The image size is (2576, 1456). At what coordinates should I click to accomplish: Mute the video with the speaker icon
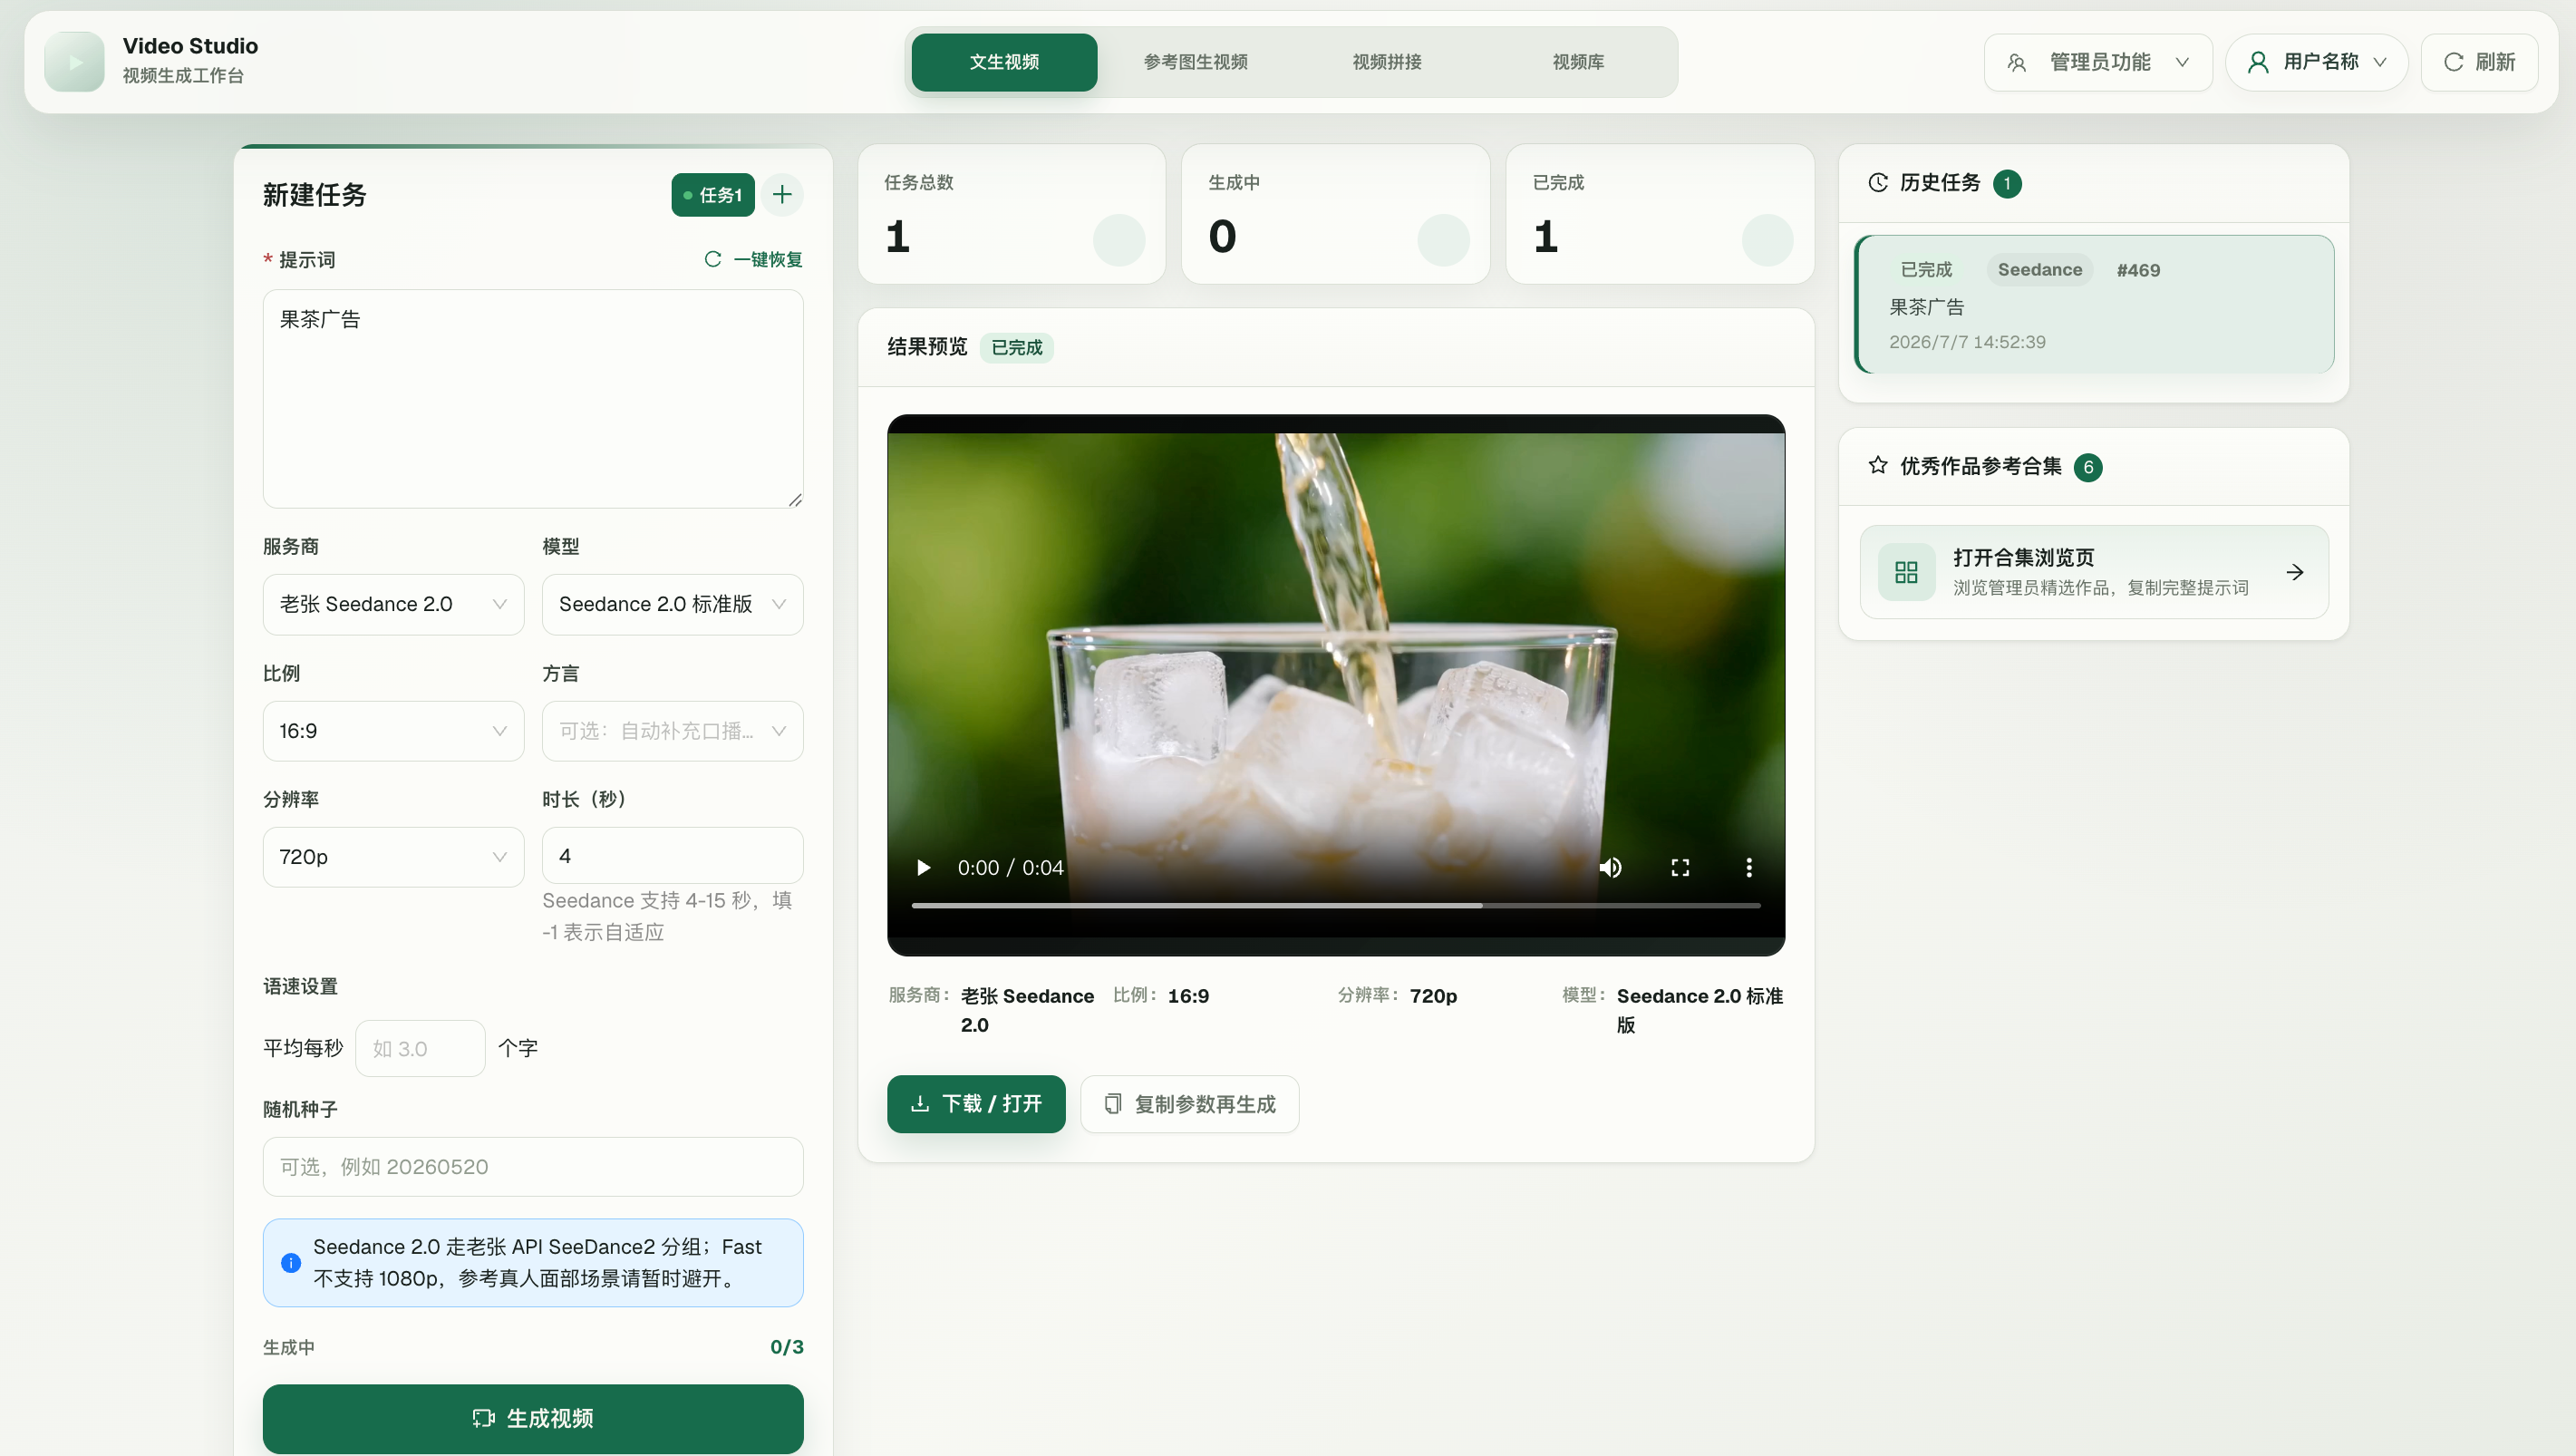[x=1610, y=867]
